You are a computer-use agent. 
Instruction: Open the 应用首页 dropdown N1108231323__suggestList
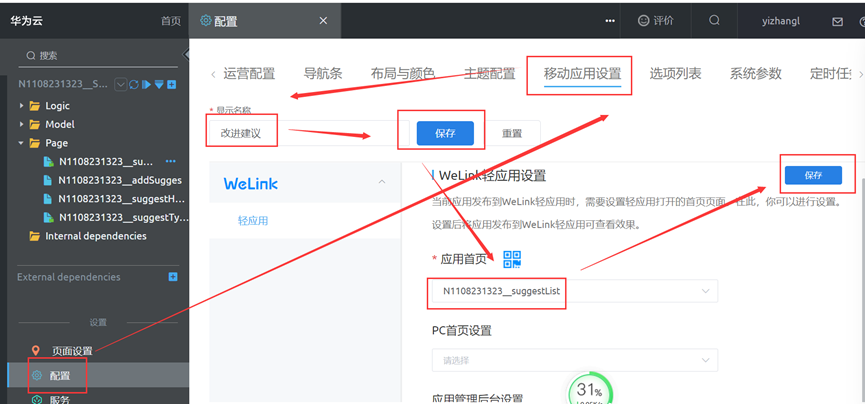[575, 291]
